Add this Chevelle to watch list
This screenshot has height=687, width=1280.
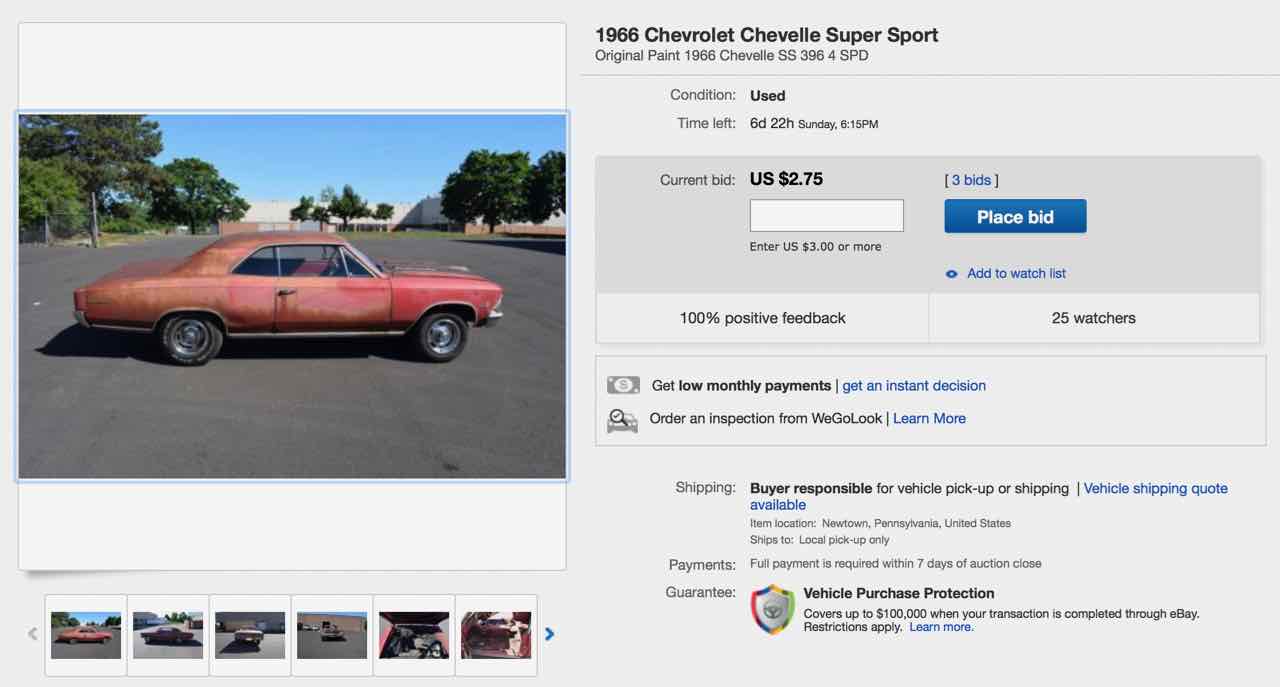tap(1016, 273)
